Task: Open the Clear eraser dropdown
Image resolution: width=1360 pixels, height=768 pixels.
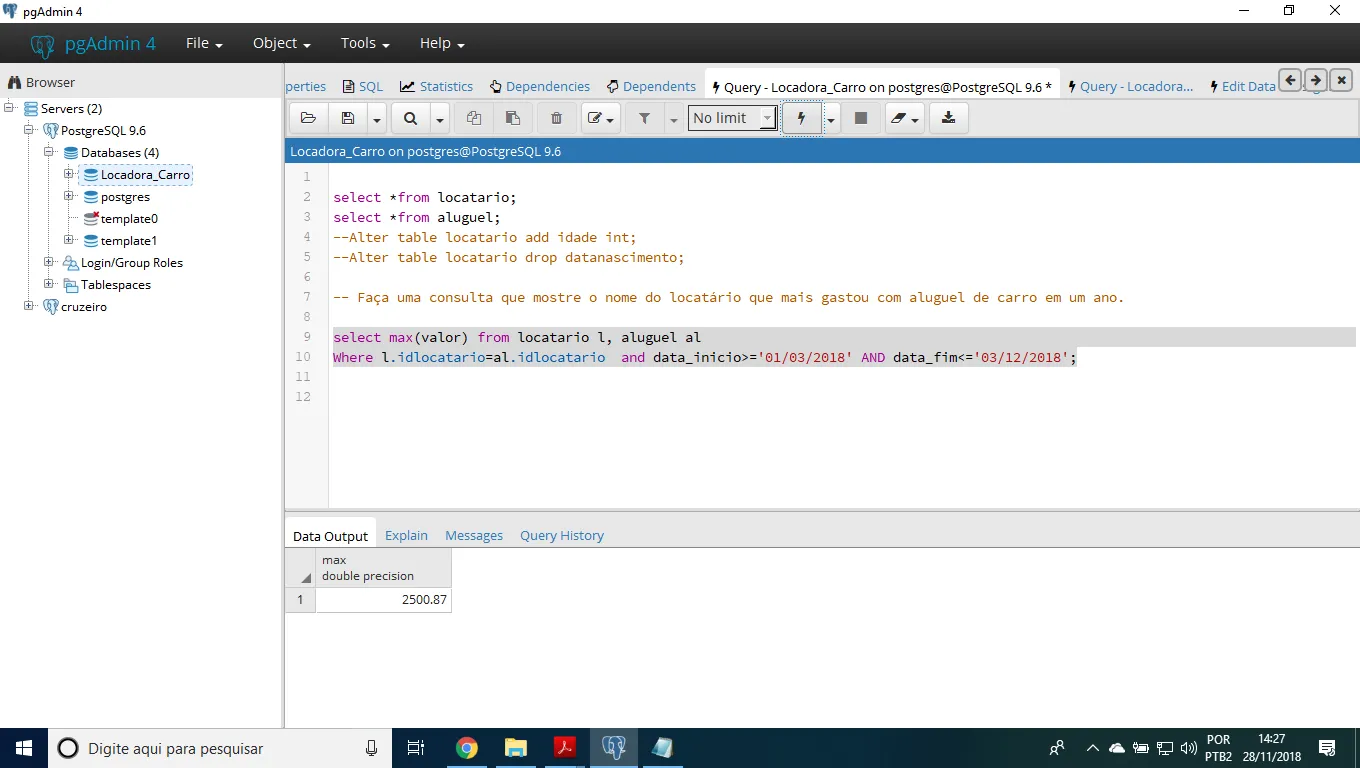Action: [904, 118]
